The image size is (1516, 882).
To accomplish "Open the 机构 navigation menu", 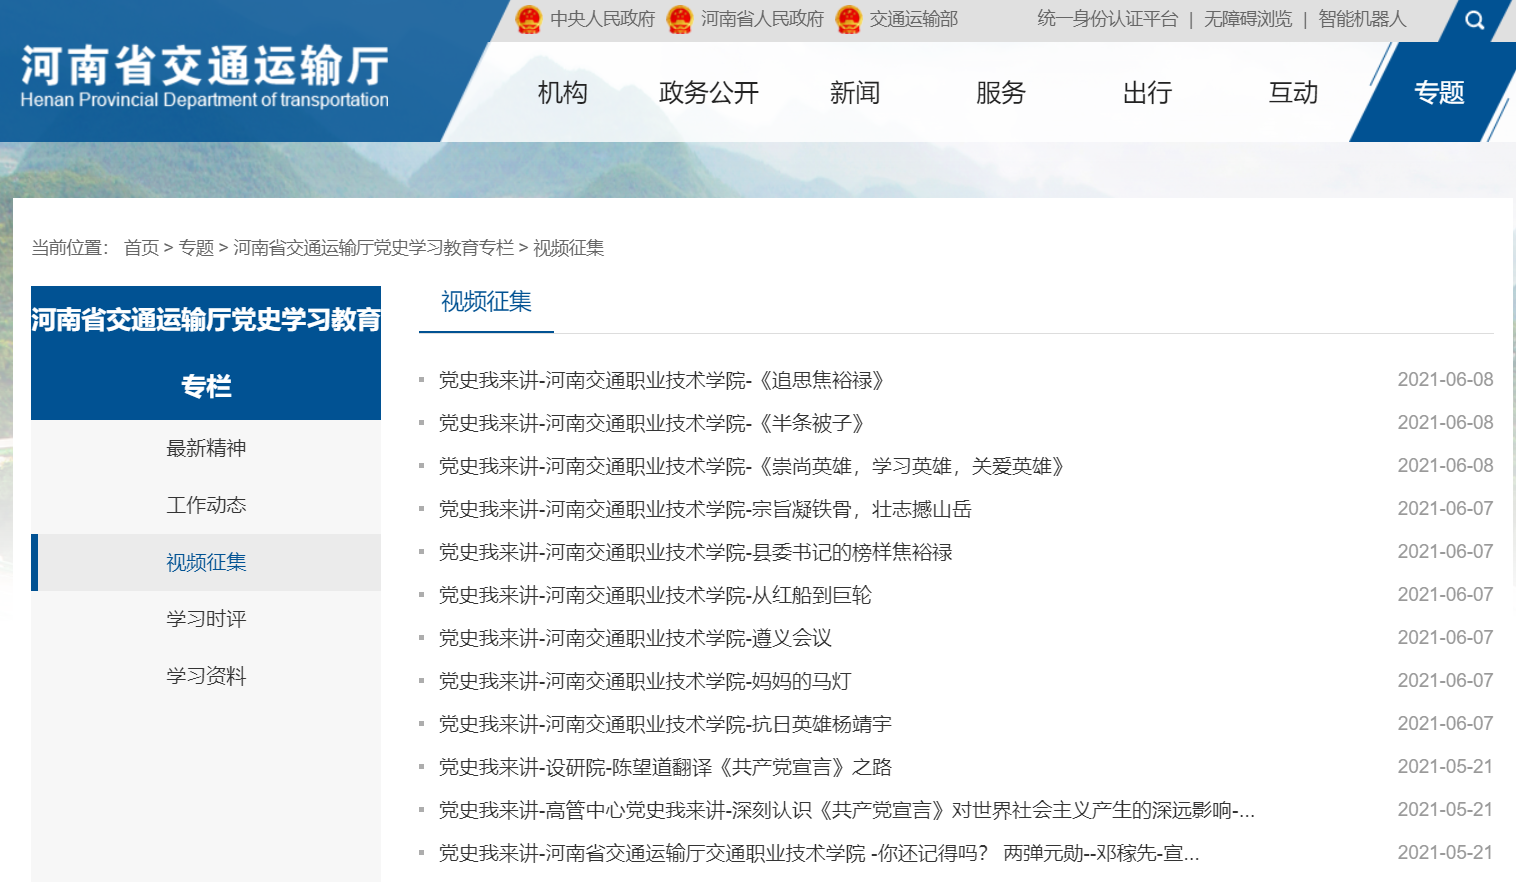I will [562, 93].
